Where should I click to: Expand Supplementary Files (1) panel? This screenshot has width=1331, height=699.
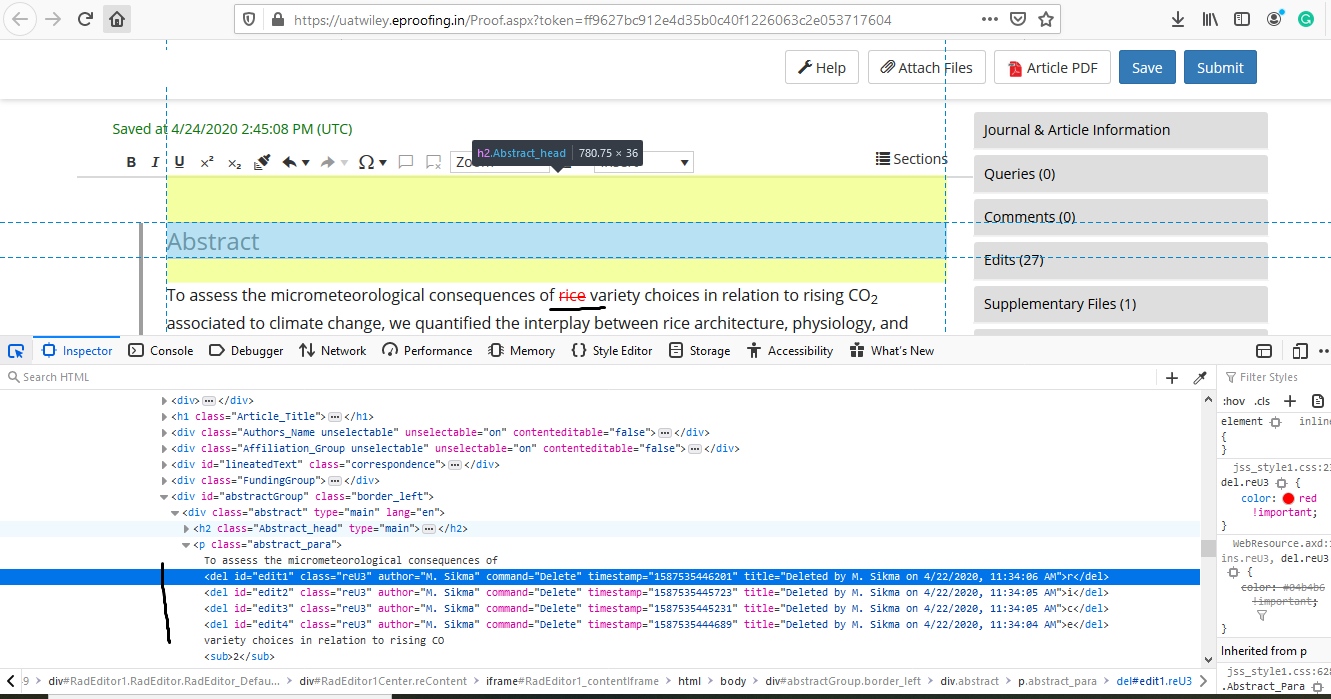tap(1121, 304)
